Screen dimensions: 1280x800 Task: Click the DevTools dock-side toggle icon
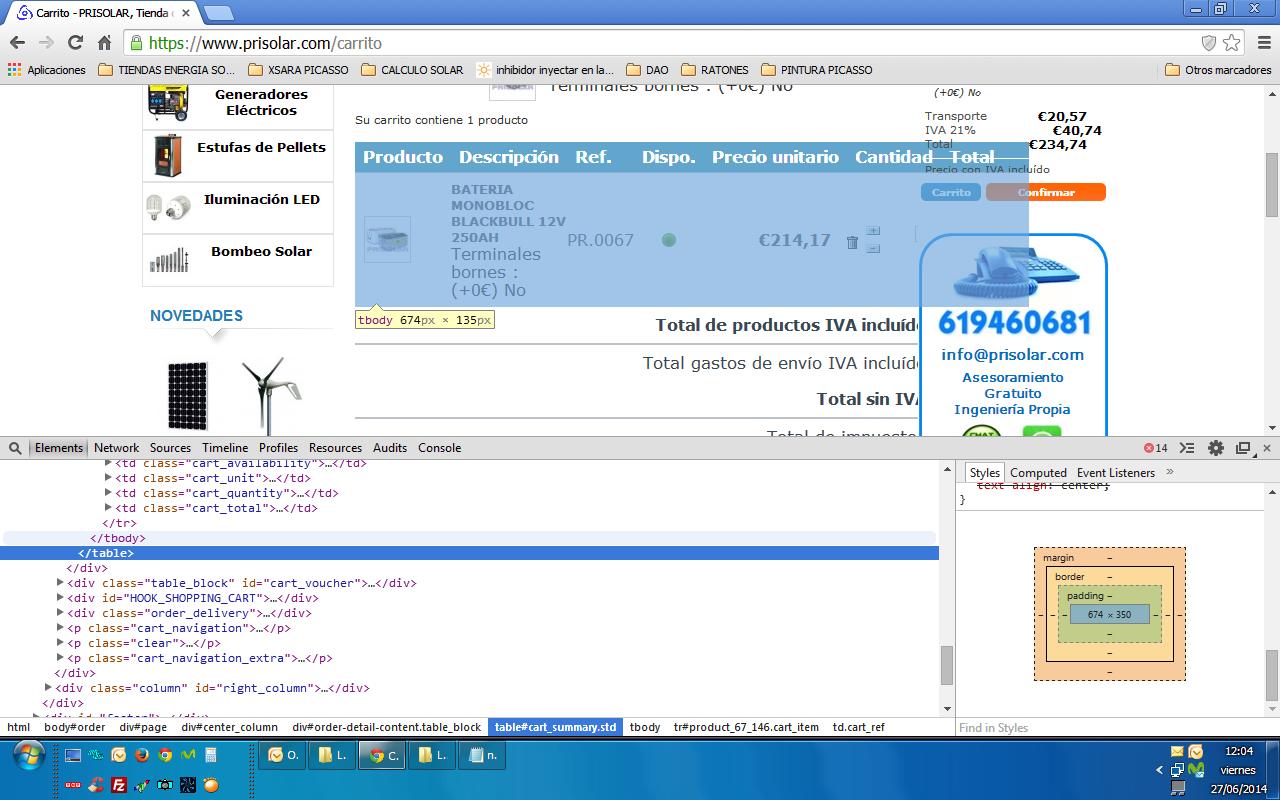(1243, 448)
